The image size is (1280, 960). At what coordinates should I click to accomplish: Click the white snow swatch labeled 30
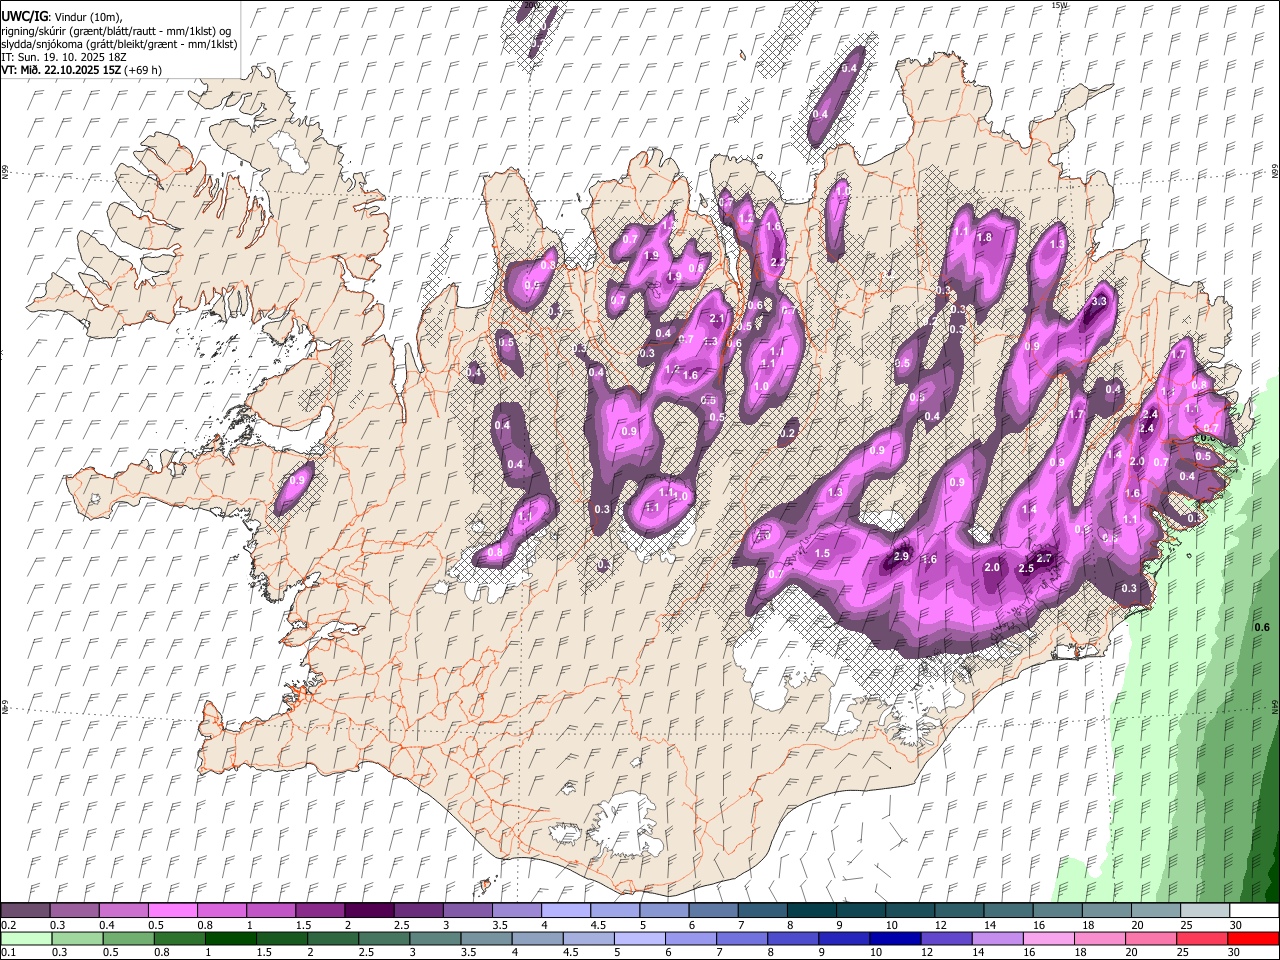click(x=1254, y=910)
